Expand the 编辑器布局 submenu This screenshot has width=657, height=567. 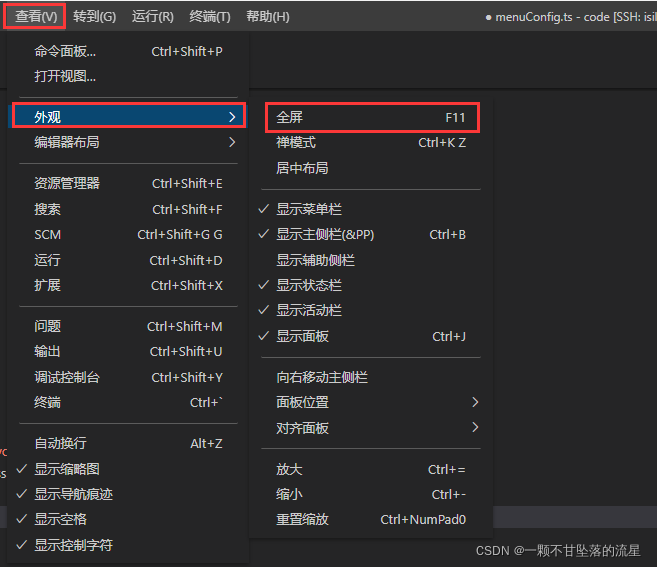[128, 142]
